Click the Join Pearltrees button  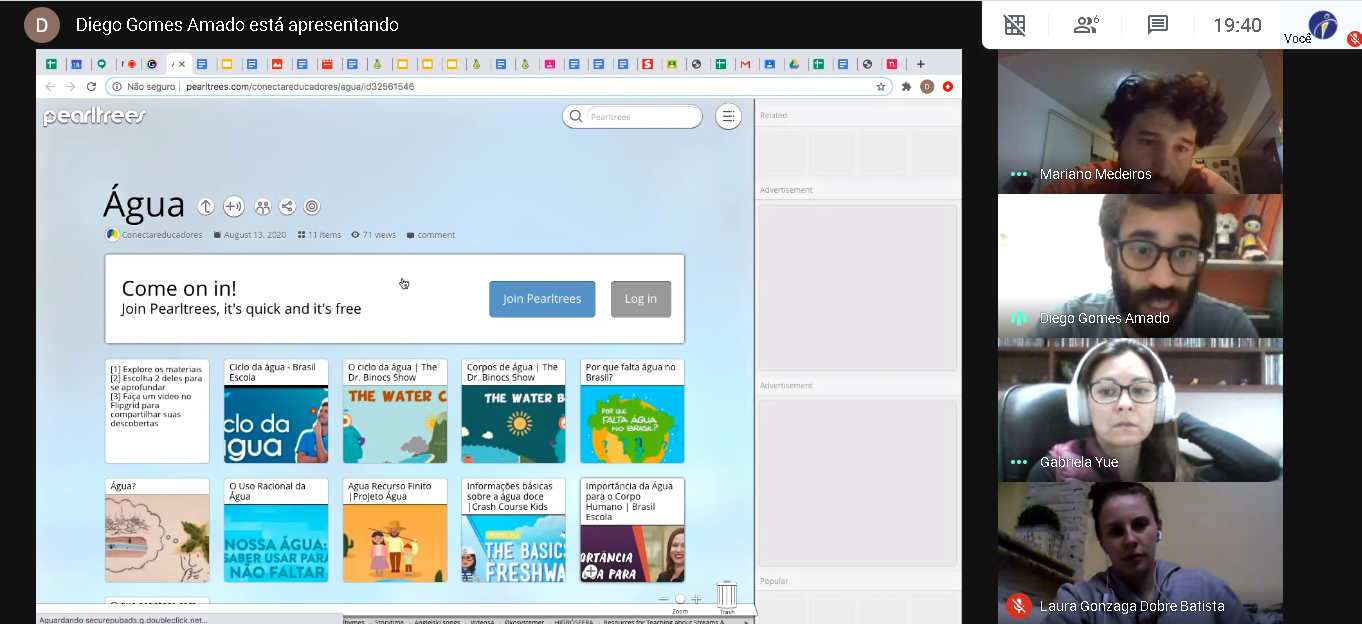click(x=542, y=299)
